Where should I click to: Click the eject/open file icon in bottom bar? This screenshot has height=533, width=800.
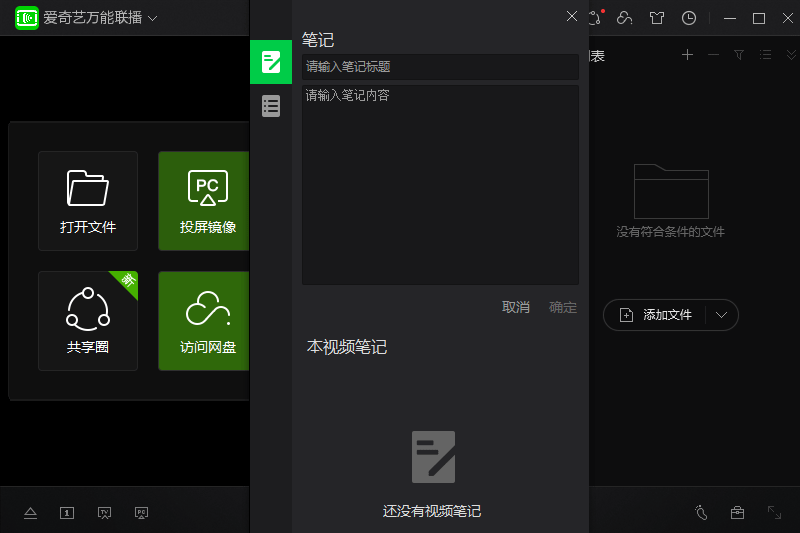point(31,513)
